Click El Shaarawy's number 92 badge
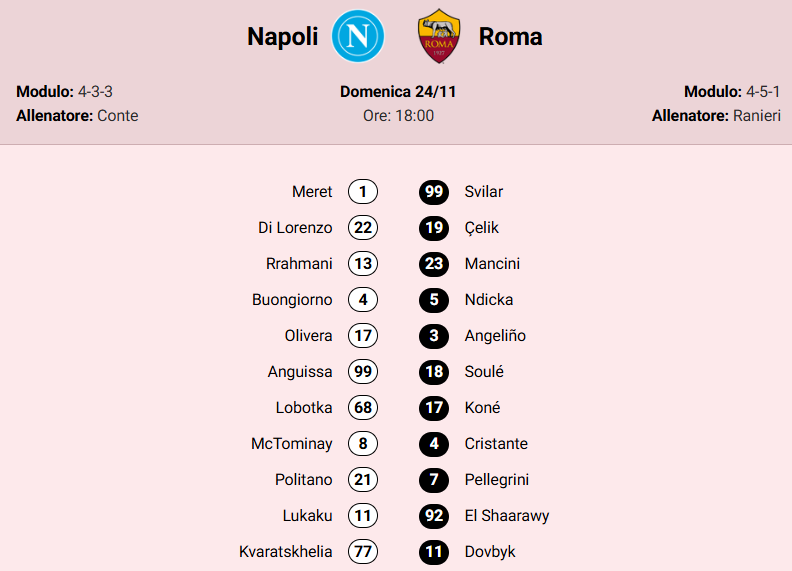This screenshot has width=792, height=571. tap(434, 516)
